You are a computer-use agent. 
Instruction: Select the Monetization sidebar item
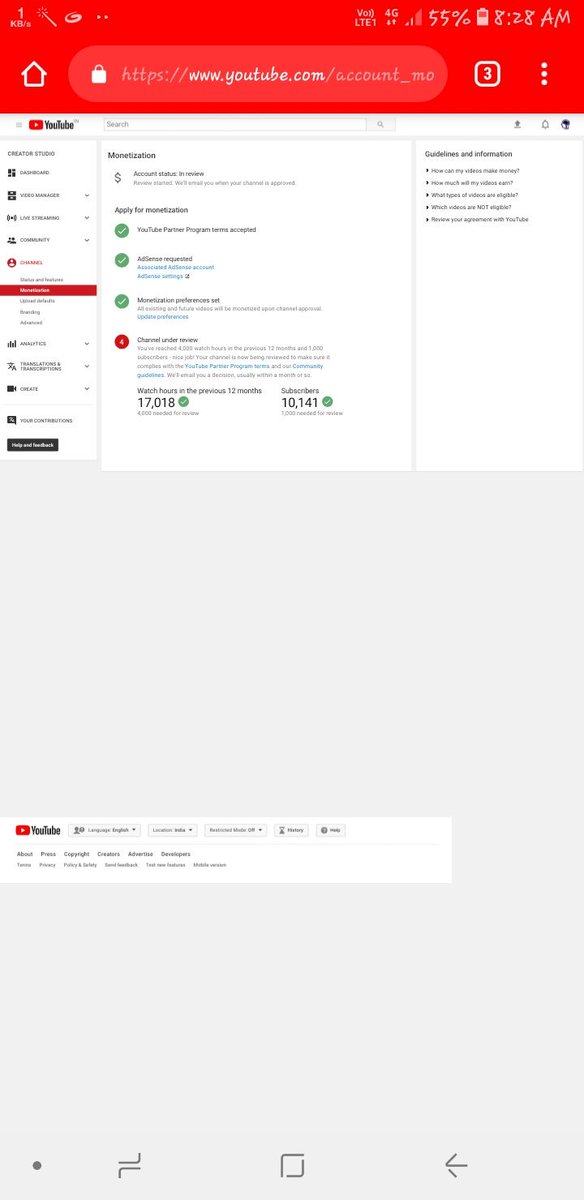click(48, 290)
